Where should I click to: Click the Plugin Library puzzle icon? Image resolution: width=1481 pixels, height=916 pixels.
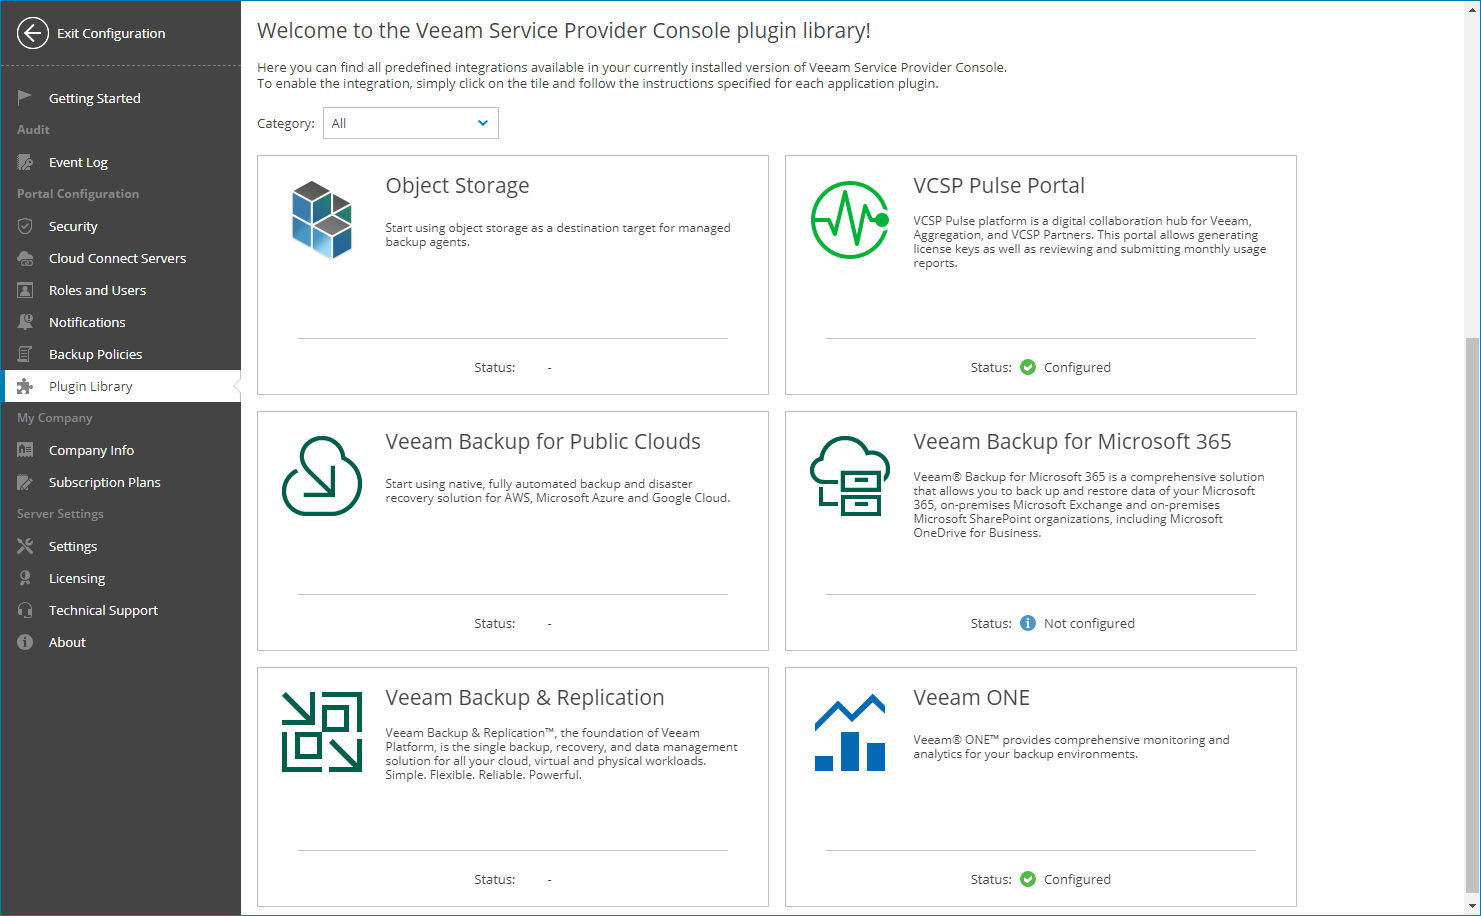click(x=25, y=386)
